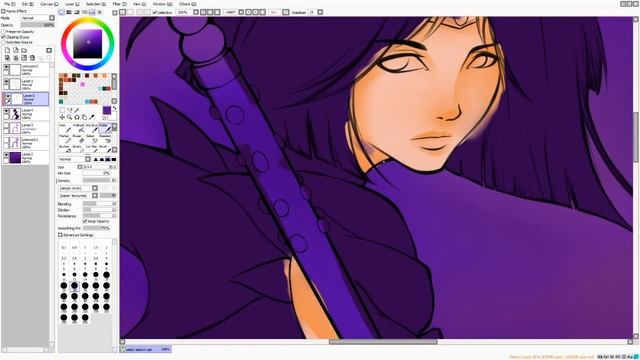Toggle the Paints Effect checkbox
640x360 pixels.
pyautogui.click(x=3, y=11)
